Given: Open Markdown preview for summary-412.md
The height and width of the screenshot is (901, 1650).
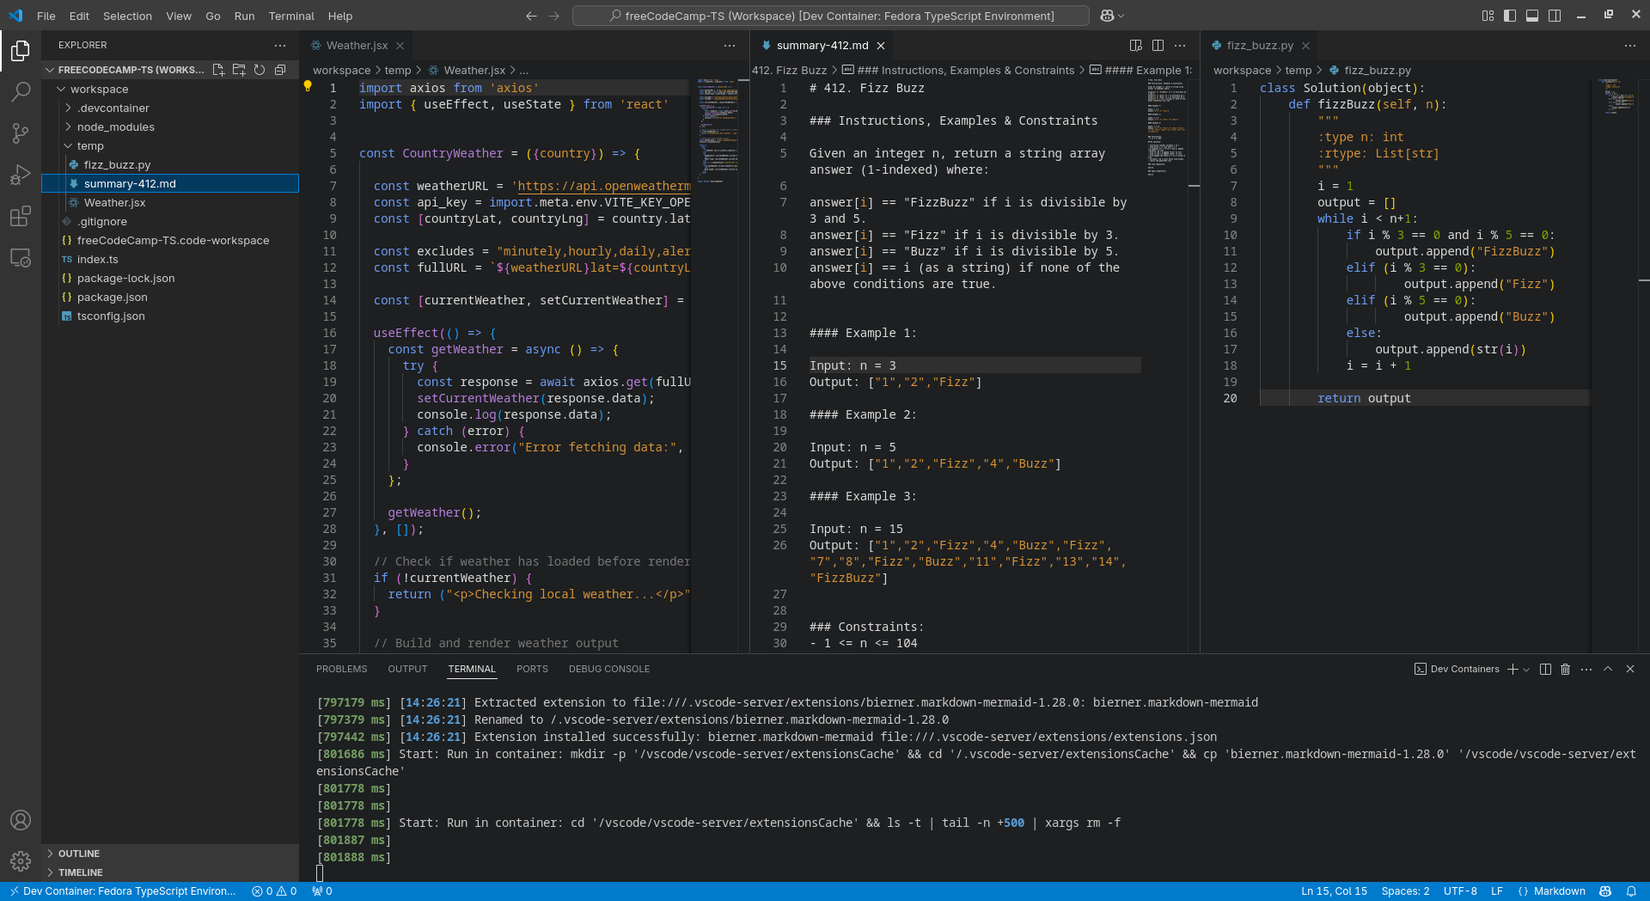Looking at the screenshot, I should [1135, 45].
